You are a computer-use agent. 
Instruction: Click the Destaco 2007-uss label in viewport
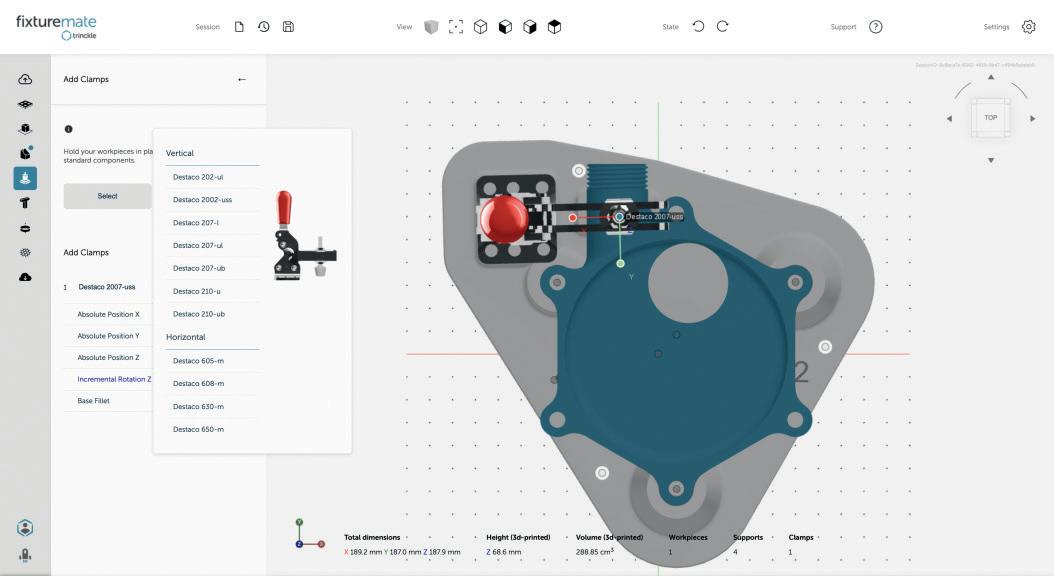coord(654,216)
